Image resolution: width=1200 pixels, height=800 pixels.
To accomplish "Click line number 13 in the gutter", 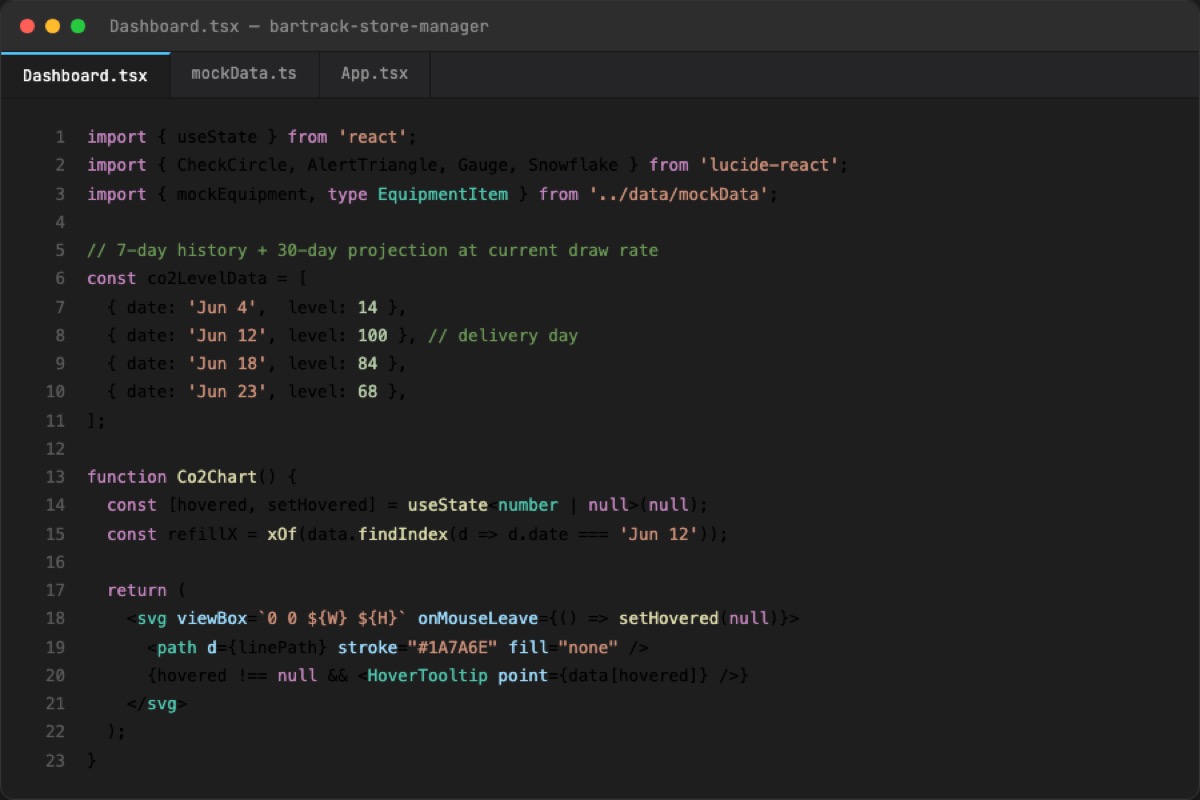I will tap(55, 477).
